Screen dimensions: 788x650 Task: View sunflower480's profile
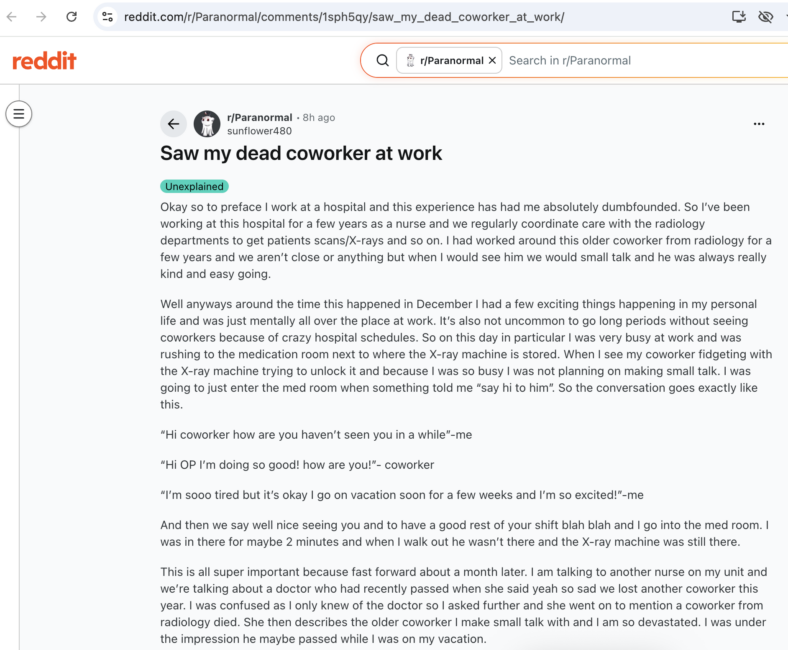pos(259,131)
